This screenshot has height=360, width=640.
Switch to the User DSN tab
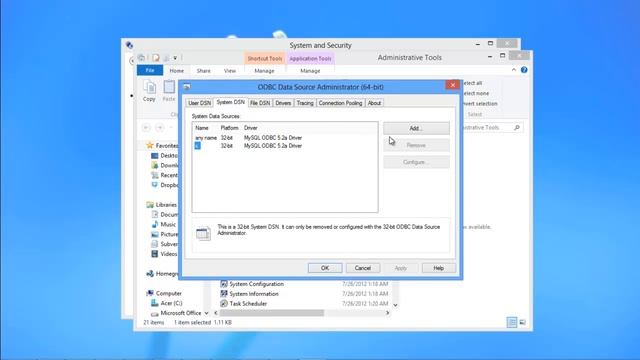click(x=199, y=103)
